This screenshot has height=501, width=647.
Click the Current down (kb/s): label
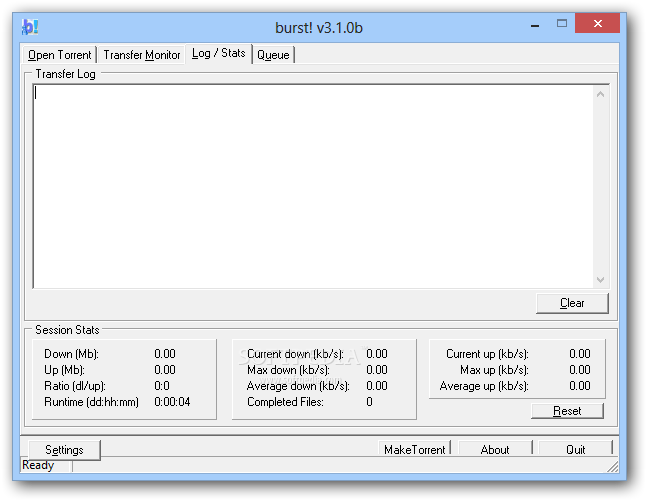tap(295, 354)
